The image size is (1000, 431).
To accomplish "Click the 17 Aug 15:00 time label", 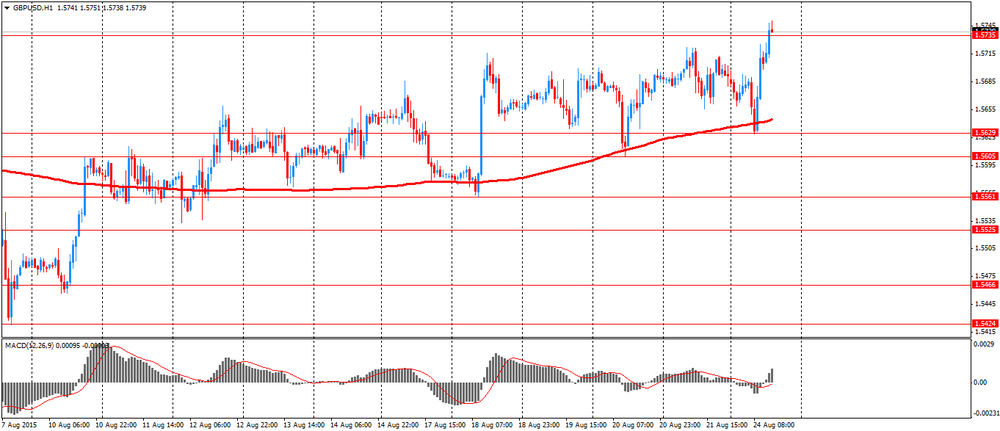I will click(x=444, y=424).
